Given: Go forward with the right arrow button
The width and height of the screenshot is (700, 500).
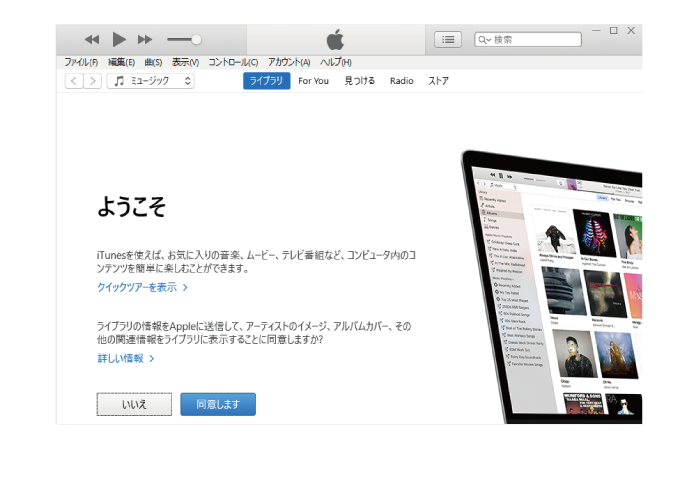Looking at the screenshot, I should pos(92,81).
